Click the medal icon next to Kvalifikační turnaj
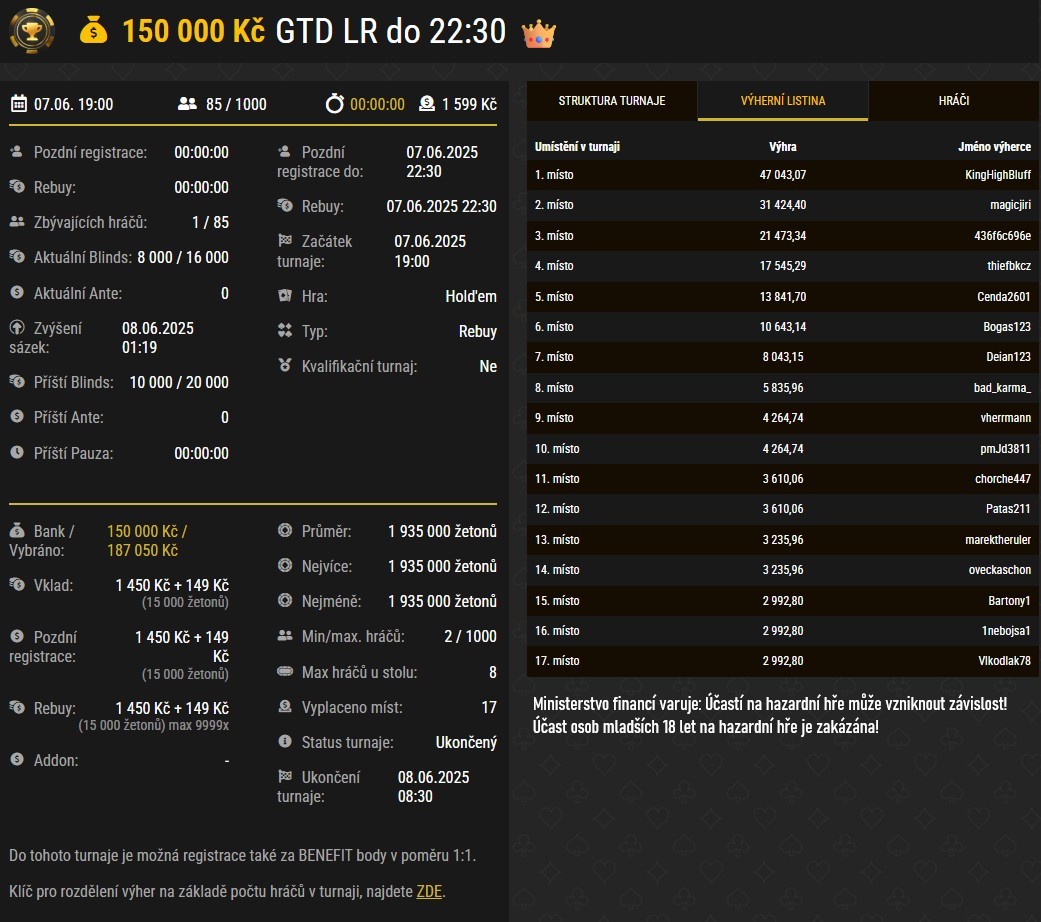 tap(285, 366)
